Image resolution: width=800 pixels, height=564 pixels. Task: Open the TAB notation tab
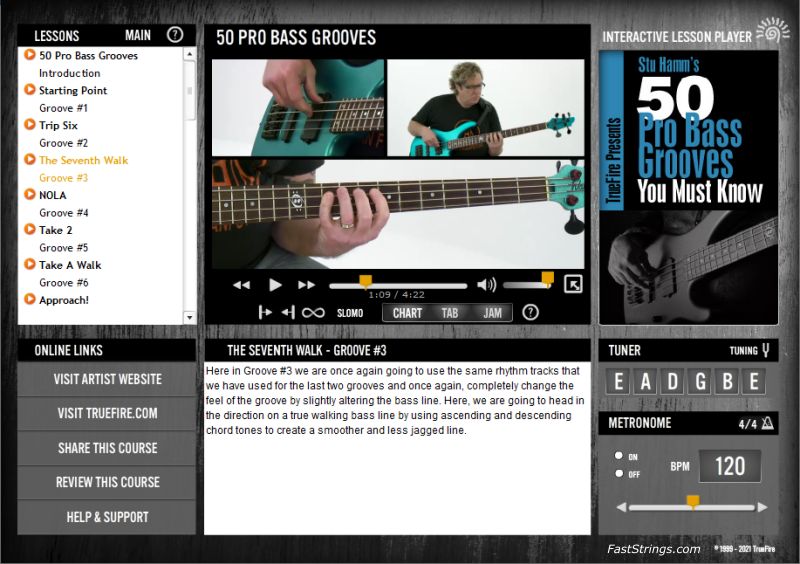coord(449,313)
